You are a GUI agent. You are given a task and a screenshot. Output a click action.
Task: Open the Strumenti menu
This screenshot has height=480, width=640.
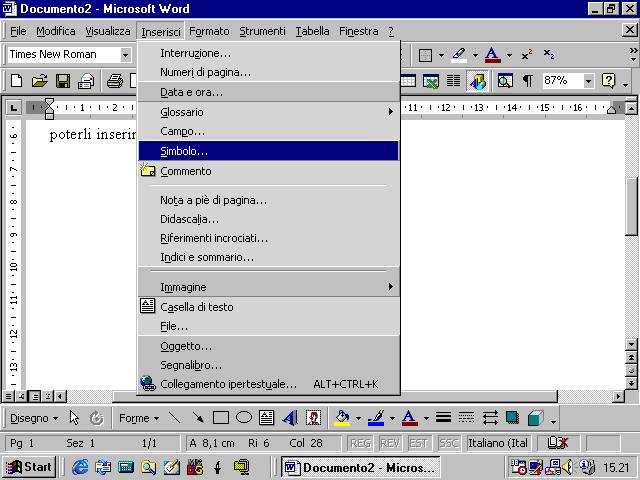tap(262, 31)
